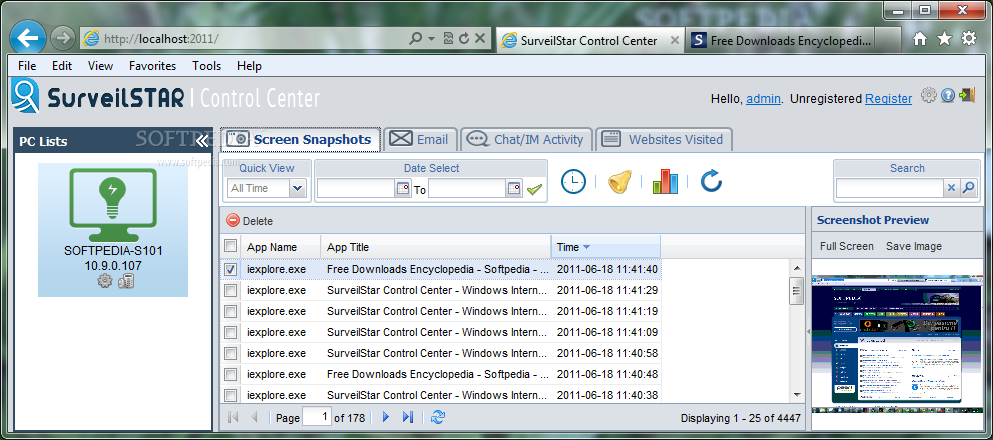
Task: Toggle the select-all checkbox in the header
Action: pyautogui.click(x=231, y=246)
